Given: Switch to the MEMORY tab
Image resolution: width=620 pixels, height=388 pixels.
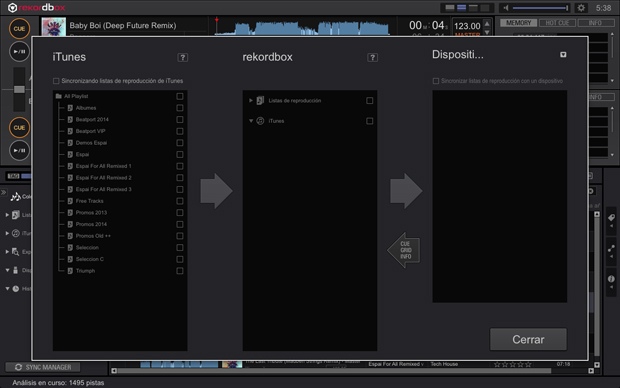Looking at the screenshot, I should pos(518,23).
